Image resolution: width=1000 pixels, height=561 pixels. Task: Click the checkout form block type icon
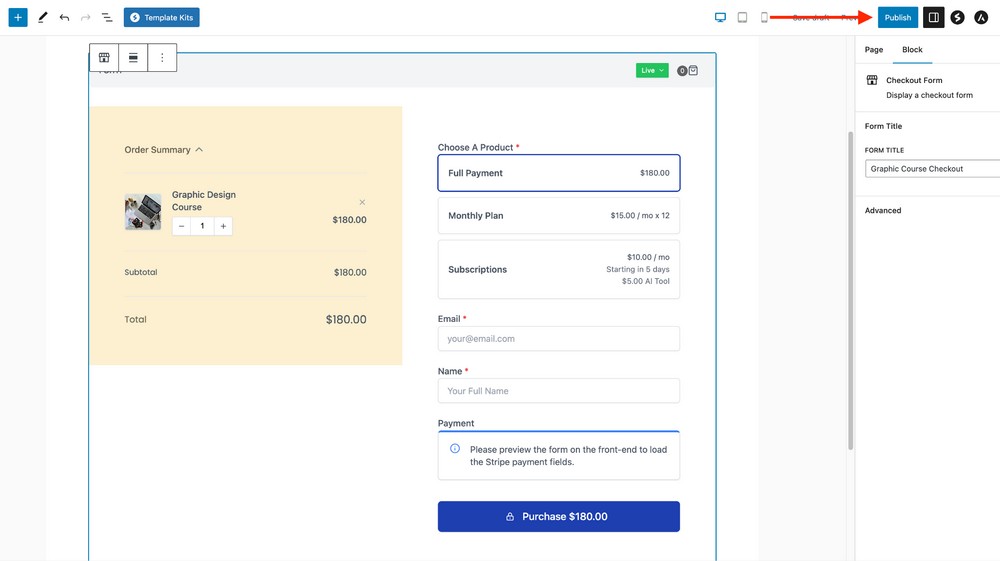pos(104,57)
